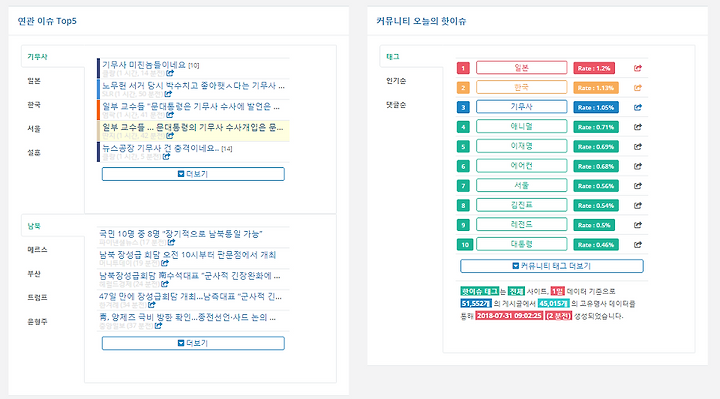
Task: Open link icon beside '(1 시간, 42 분전)' source
Action: [170, 135]
